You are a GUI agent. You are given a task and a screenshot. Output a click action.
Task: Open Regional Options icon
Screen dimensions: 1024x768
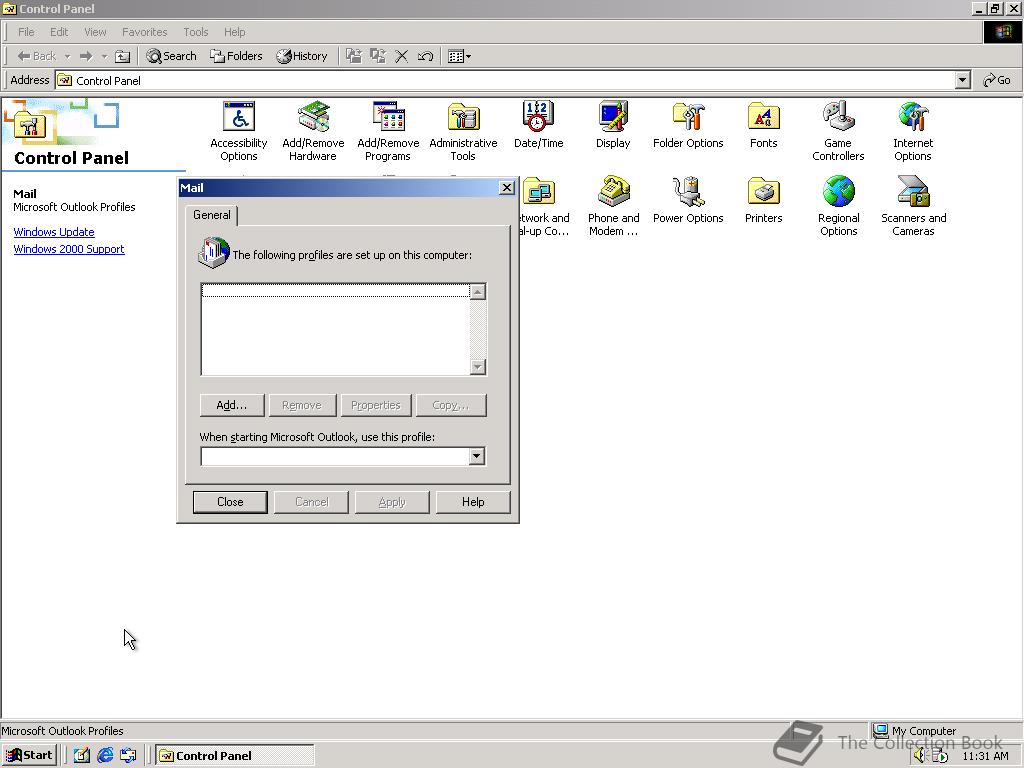[839, 206]
